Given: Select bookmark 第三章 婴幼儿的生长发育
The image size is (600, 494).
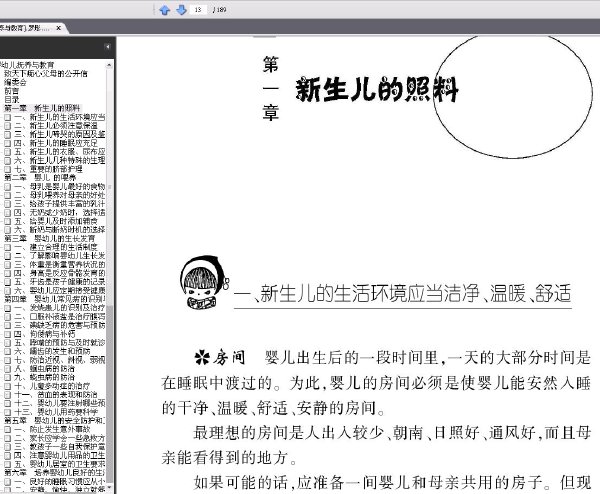Looking at the screenshot, I should click(x=49, y=238).
